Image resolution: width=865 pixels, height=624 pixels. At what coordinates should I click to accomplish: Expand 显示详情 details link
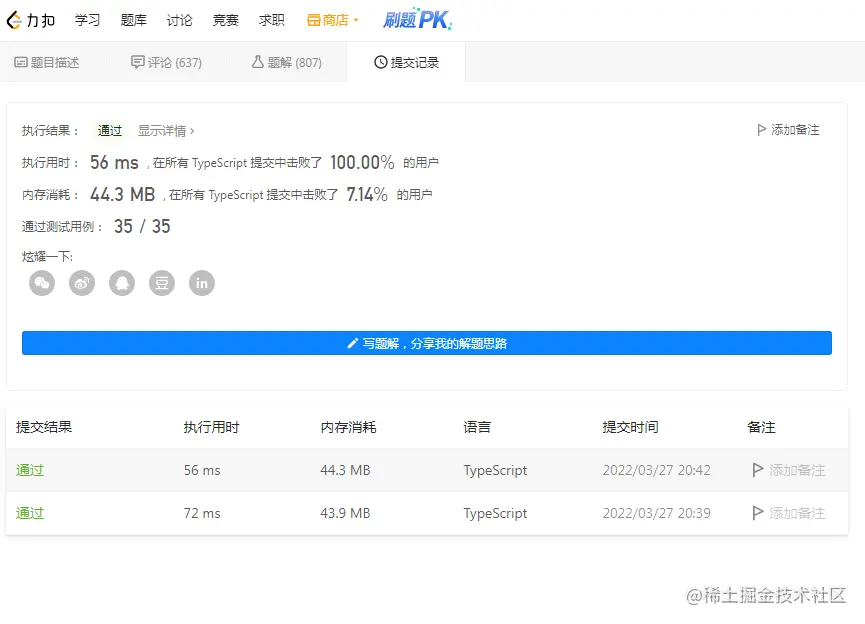(166, 131)
